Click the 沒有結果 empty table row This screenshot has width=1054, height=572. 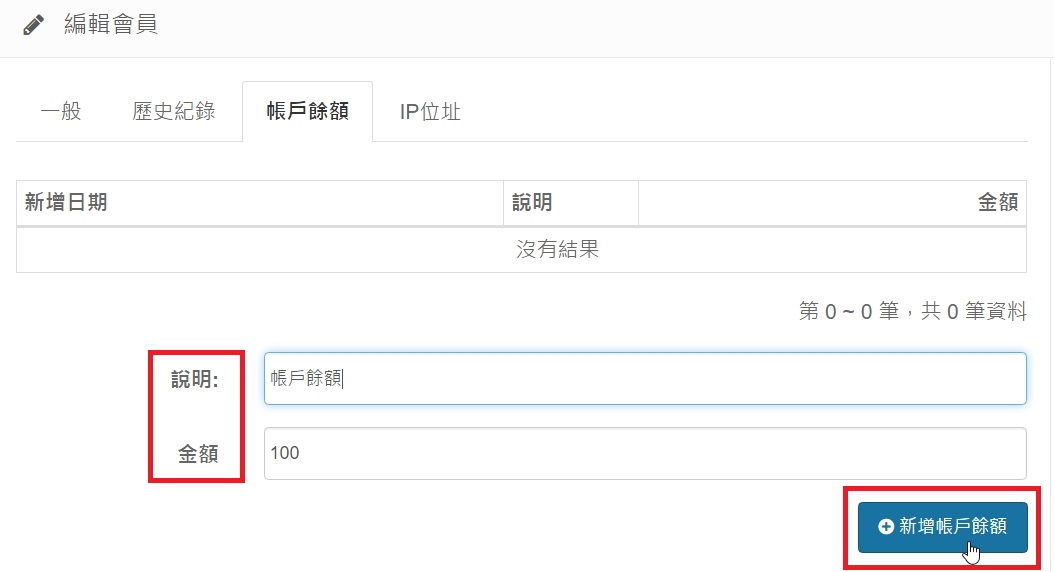coord(557,249)
